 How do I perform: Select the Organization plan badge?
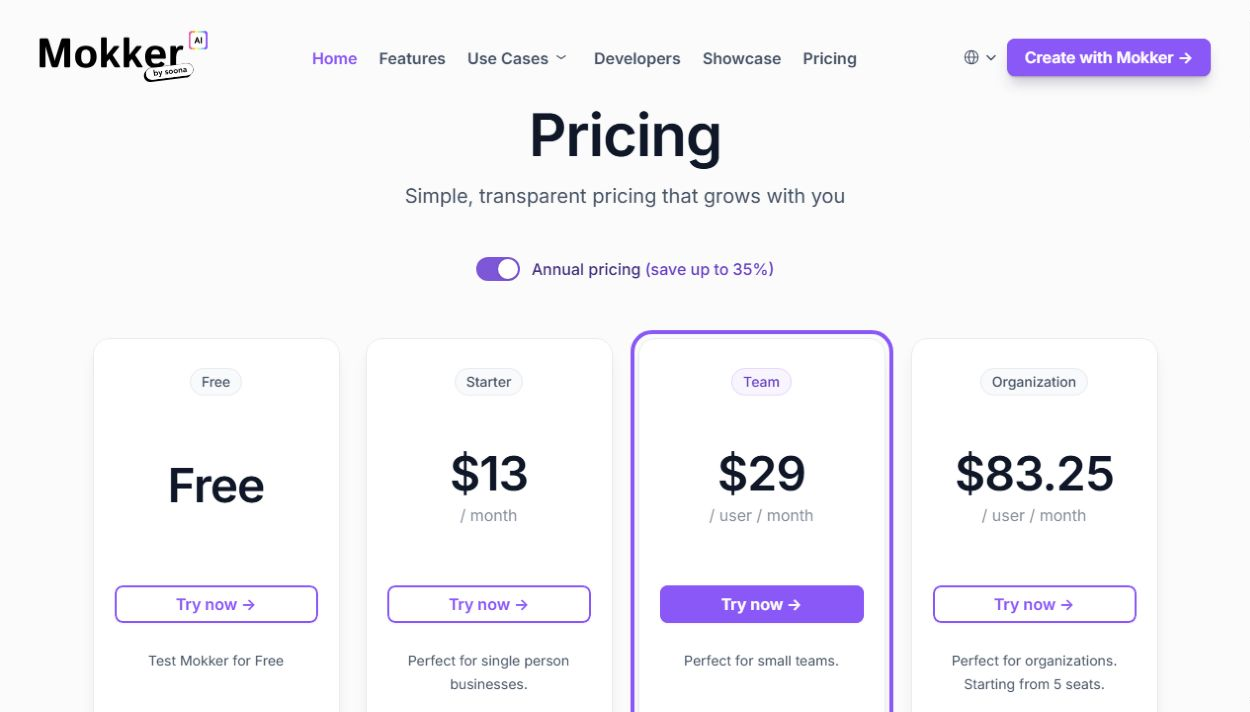click(x=1034, y=382)
